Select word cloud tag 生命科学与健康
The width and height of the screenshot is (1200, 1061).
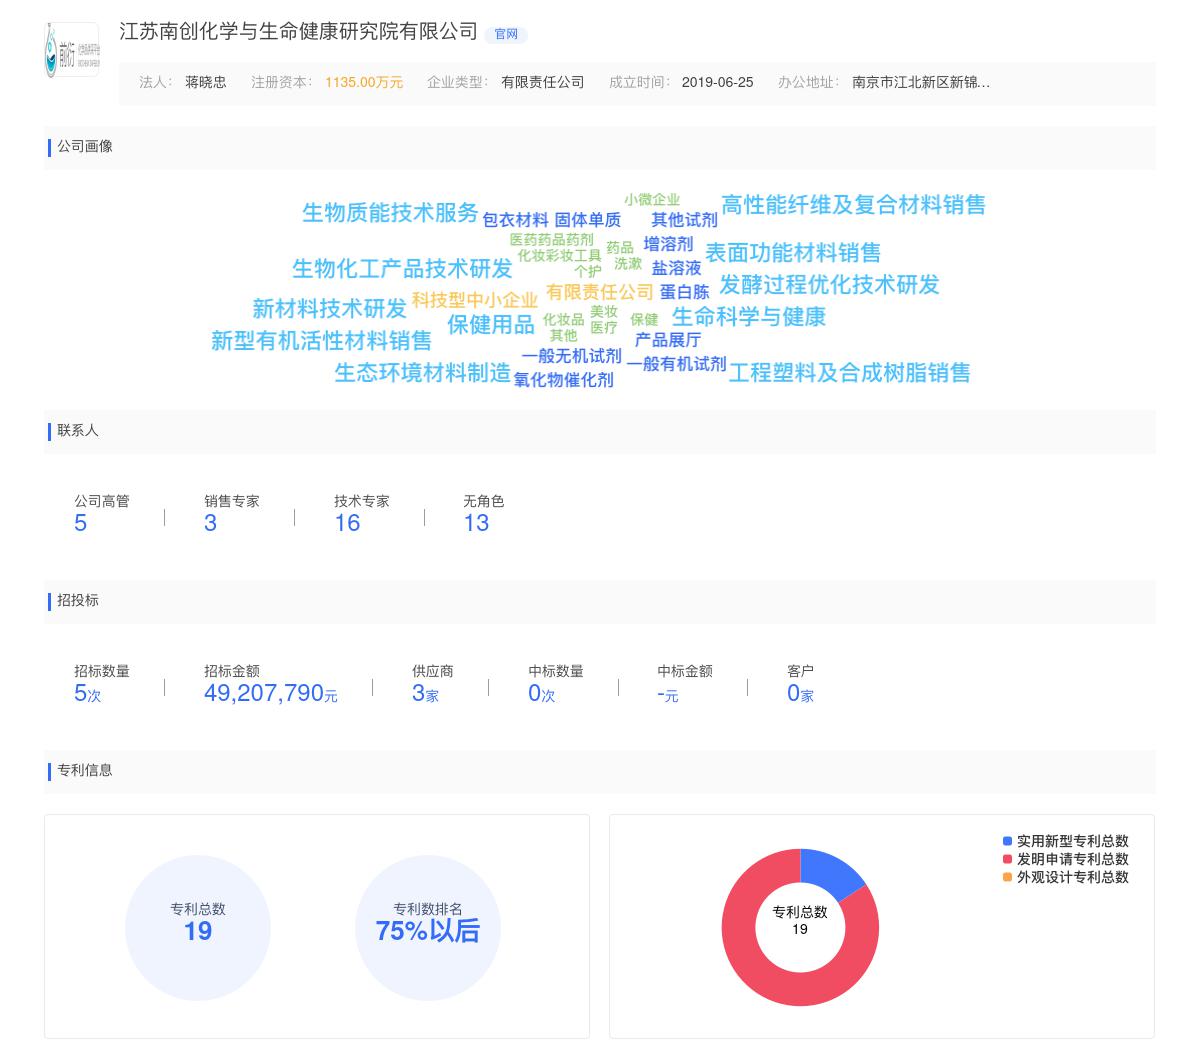[748, 317]
